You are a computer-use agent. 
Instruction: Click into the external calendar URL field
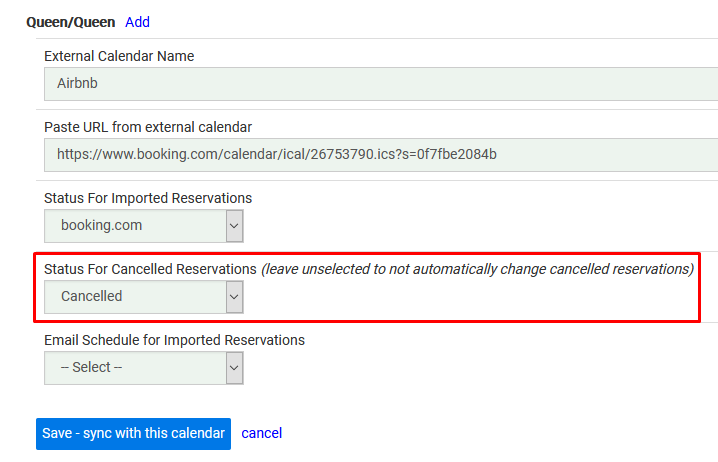pos(380,154)
